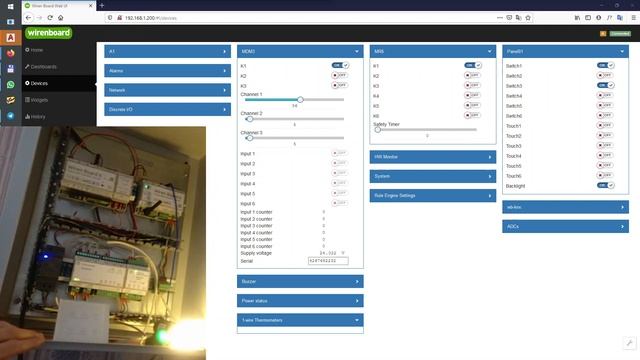The height and width of the screenshot is (360, 640).
Task: Open WhatsApp from the taskbar
Action: (11, 84)
